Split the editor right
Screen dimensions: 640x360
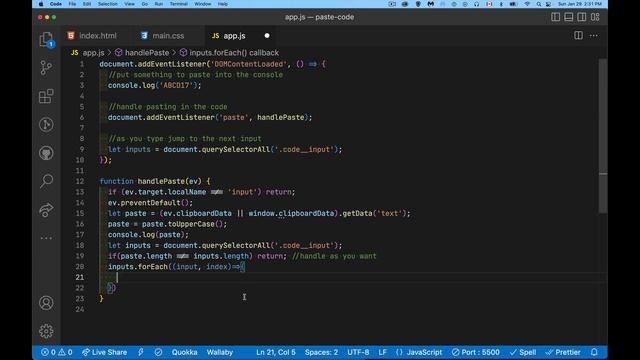(578, 36)
